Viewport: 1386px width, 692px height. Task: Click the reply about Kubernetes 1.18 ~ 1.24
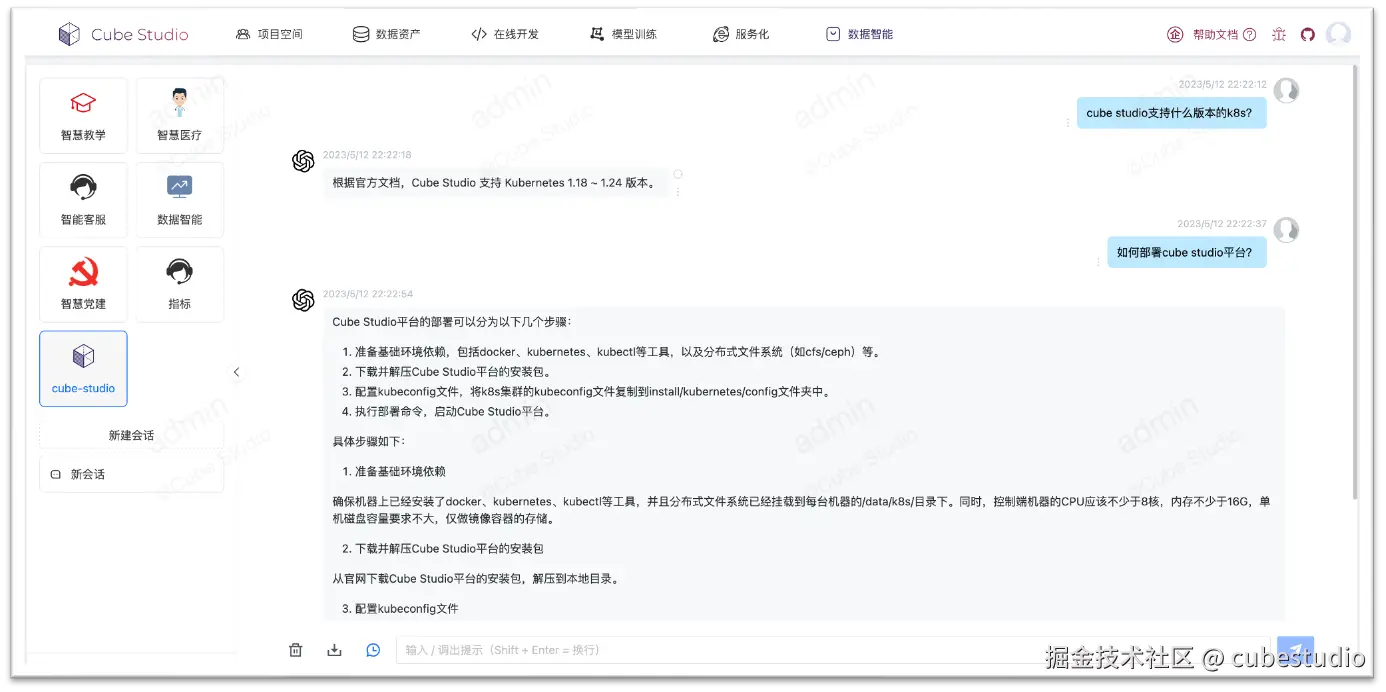coord(495,183)
